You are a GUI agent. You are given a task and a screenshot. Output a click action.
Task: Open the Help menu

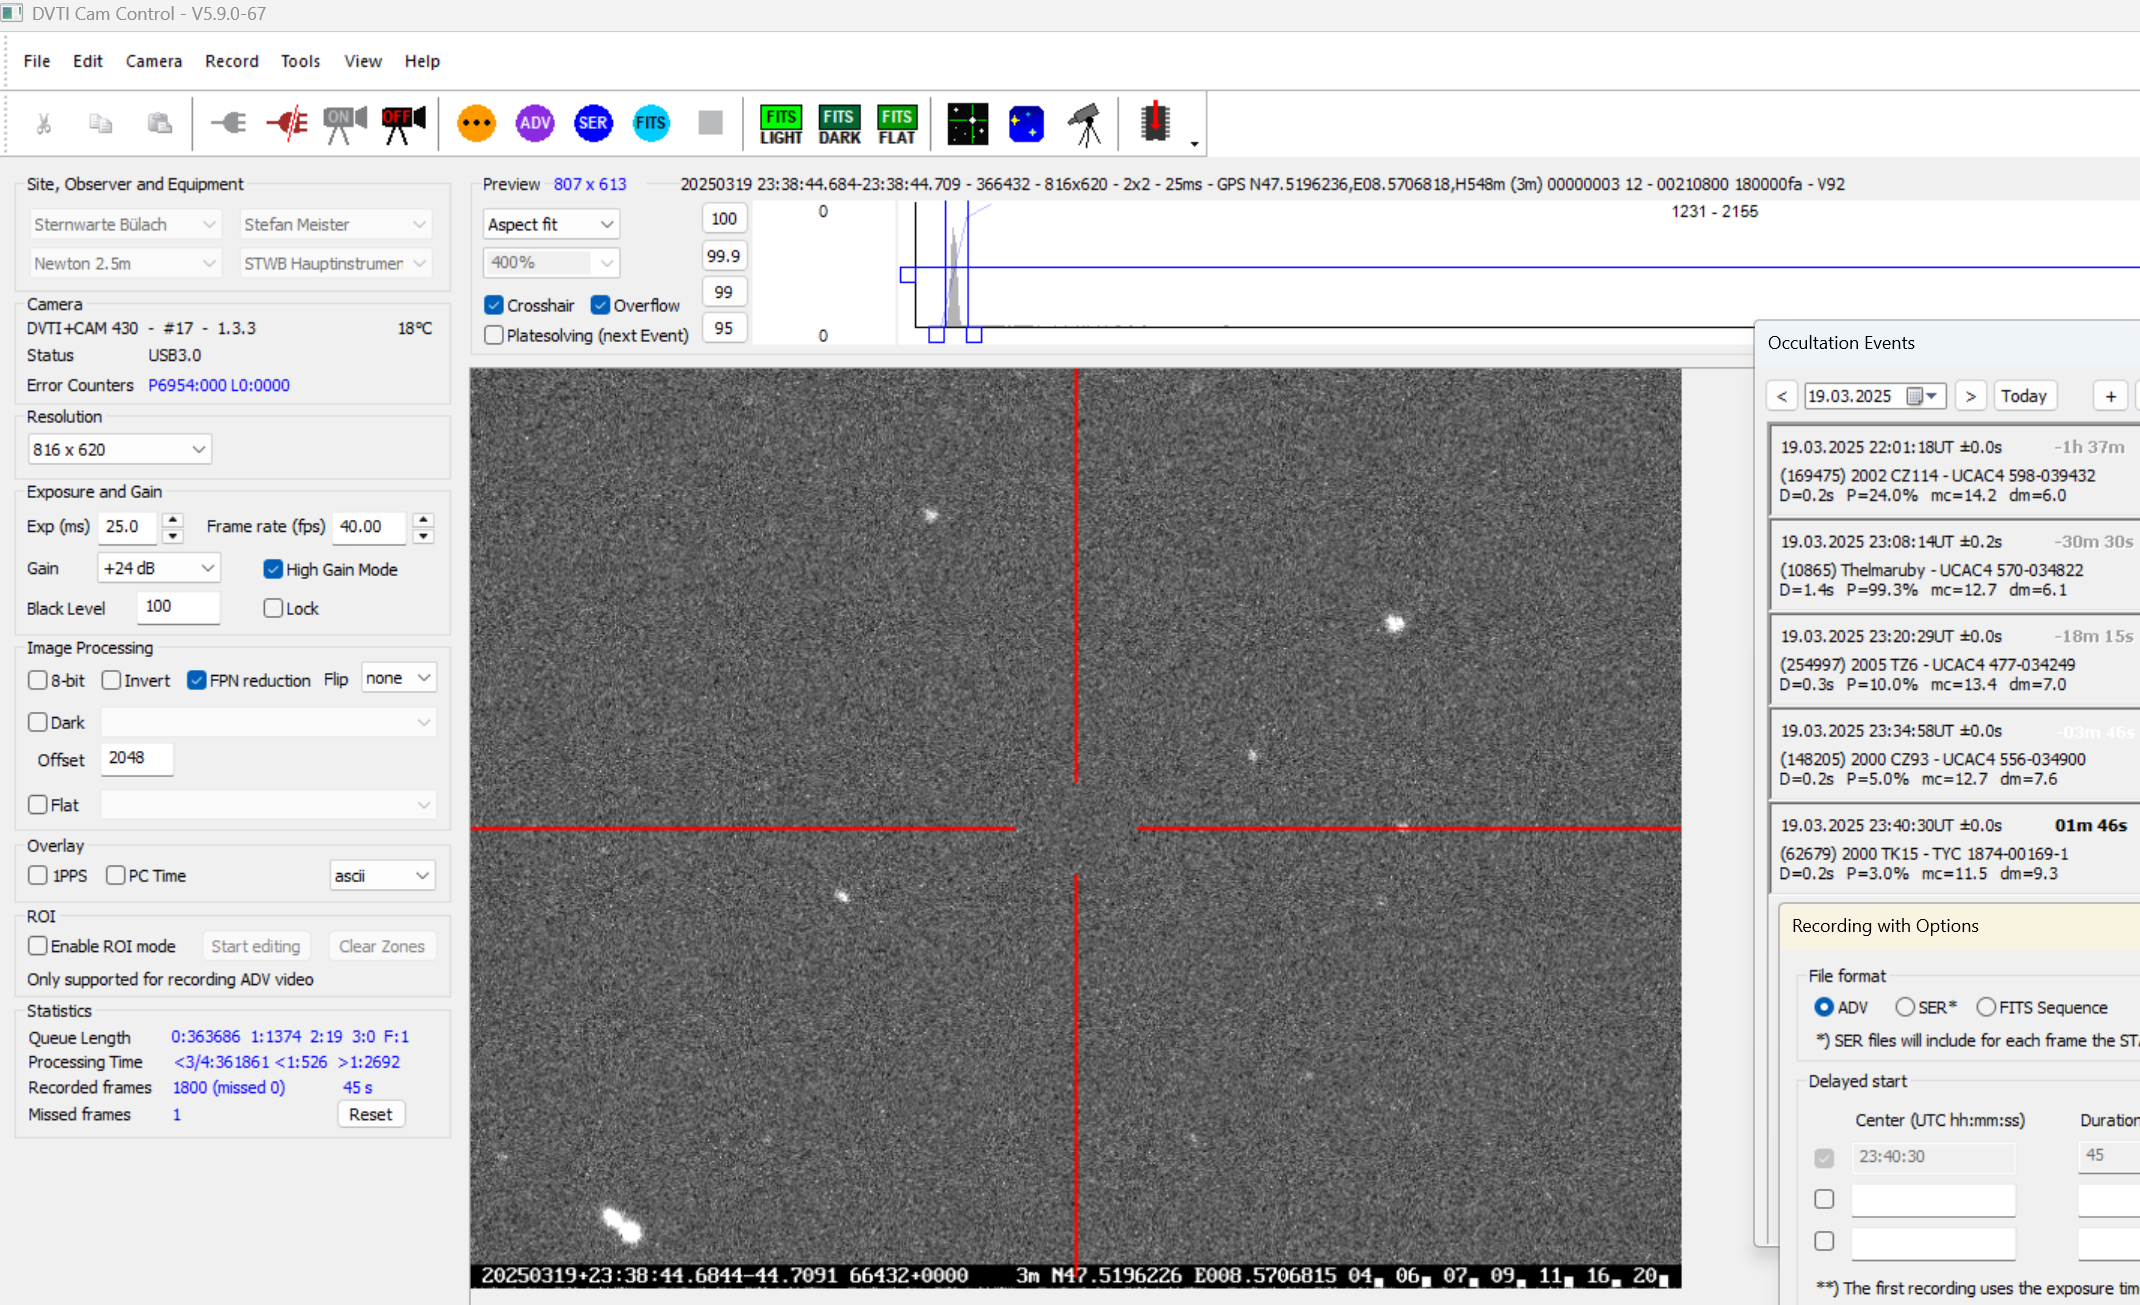click(422, 61)
